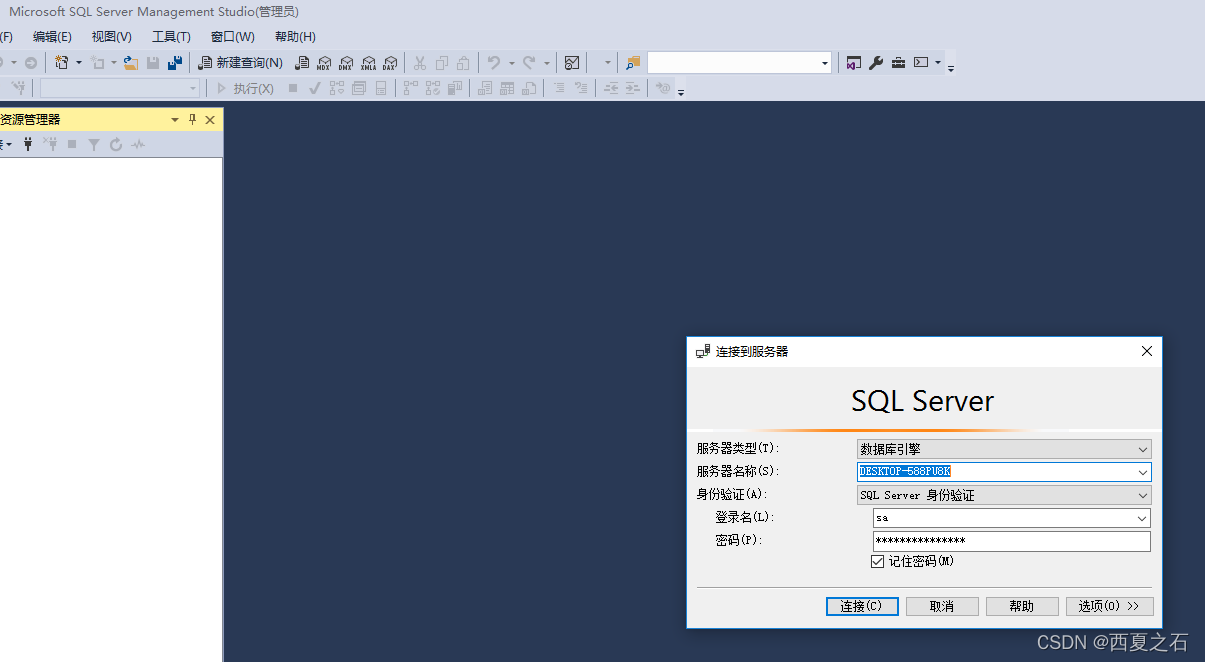Open window position dropdown of 资源管理器 panel
Viewport: 1205px width, 662px height.
(175, 119)
